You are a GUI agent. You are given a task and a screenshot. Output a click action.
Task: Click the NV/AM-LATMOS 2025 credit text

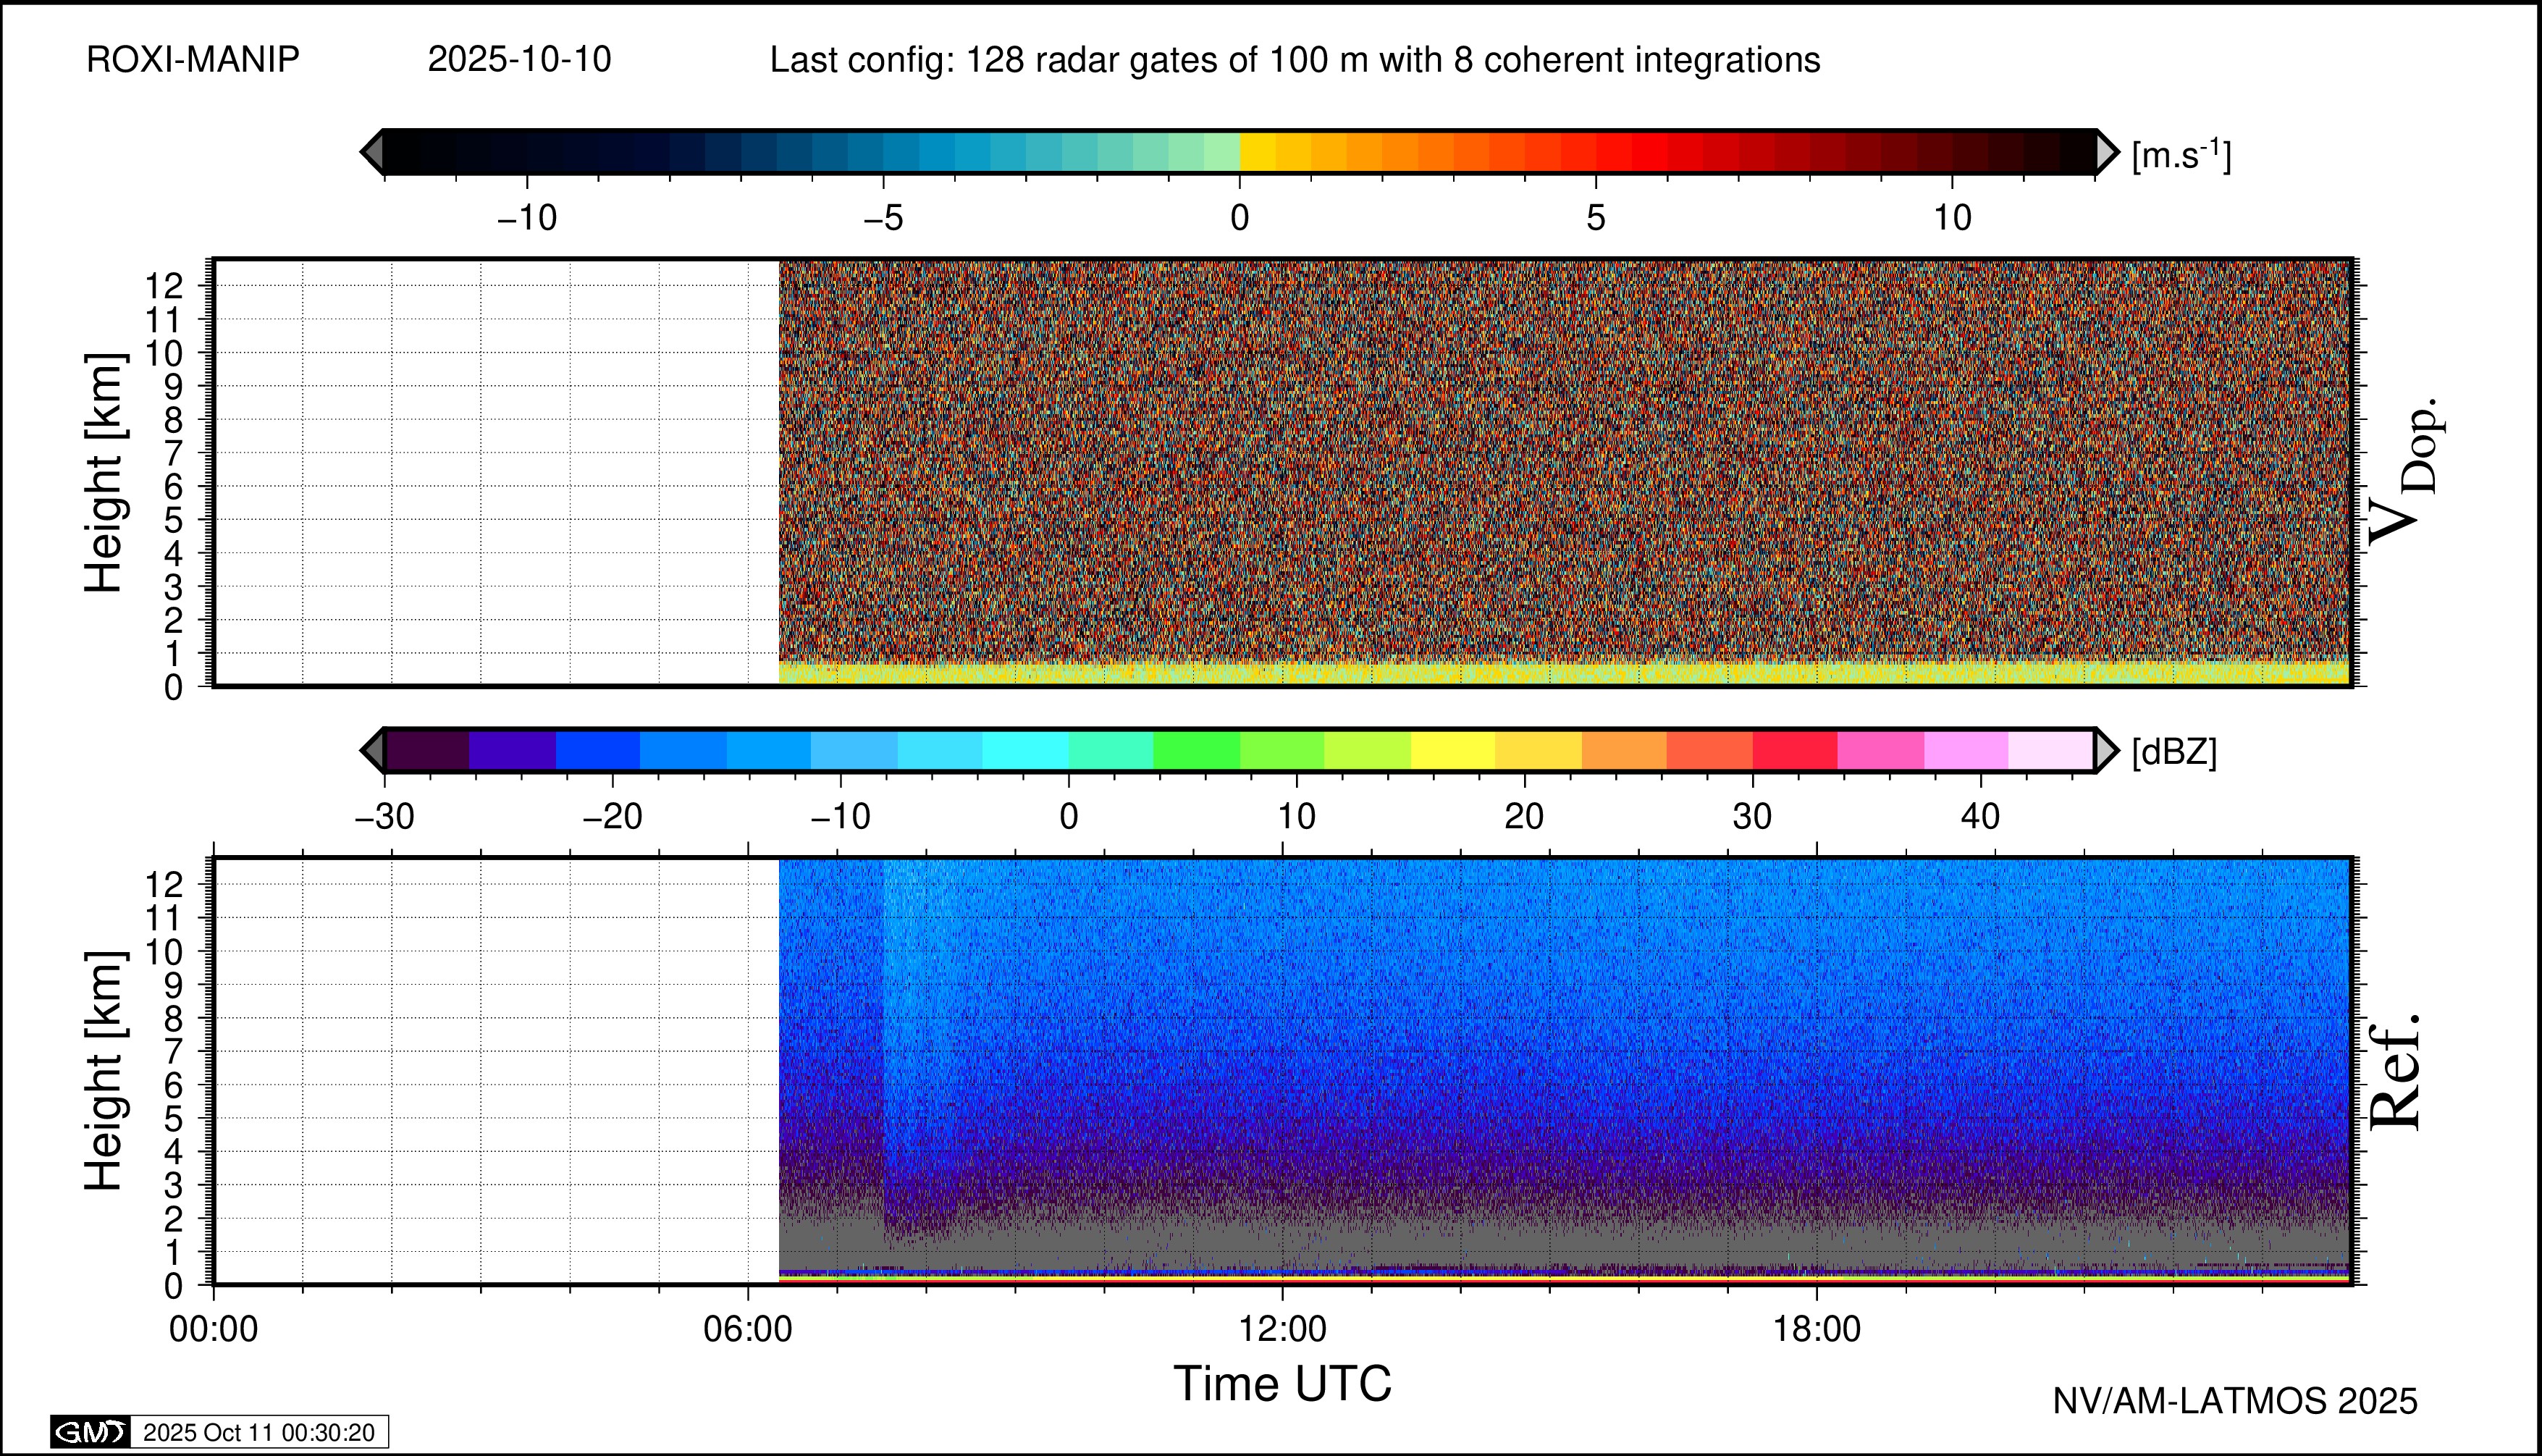coord(2235,1401)
